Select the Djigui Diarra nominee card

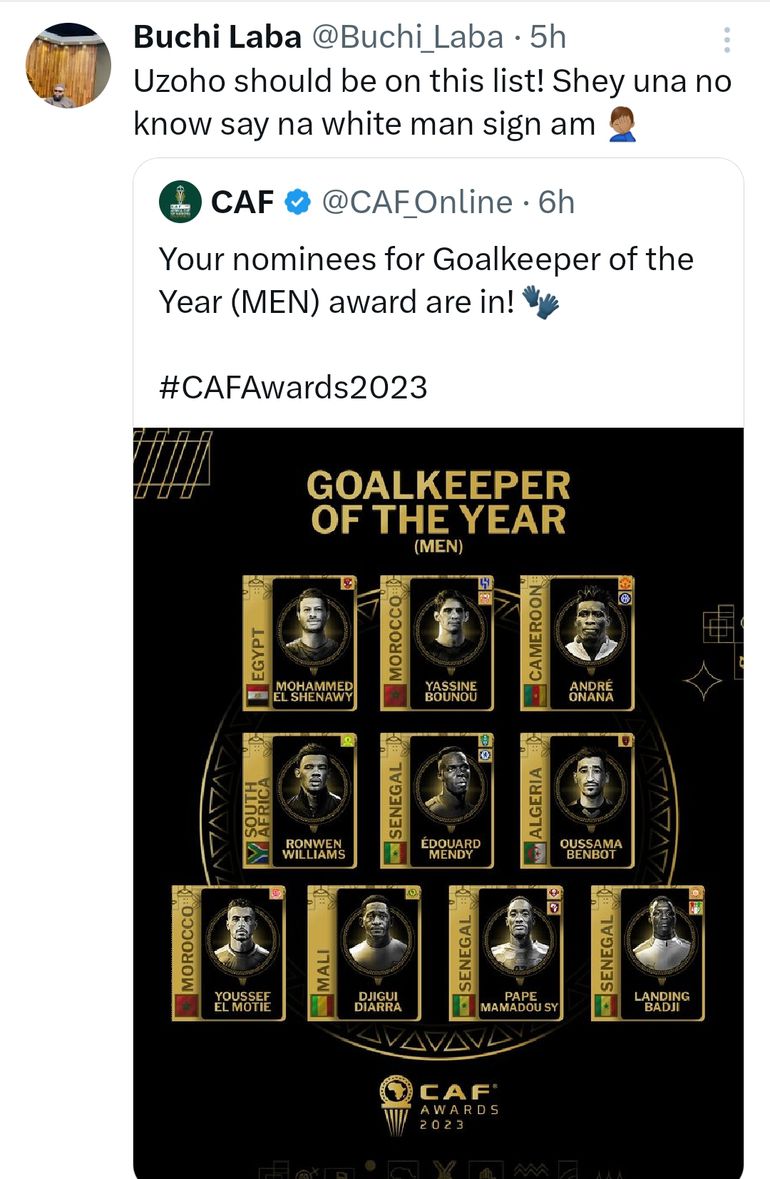pyautogui.click(x=366, y=953)
